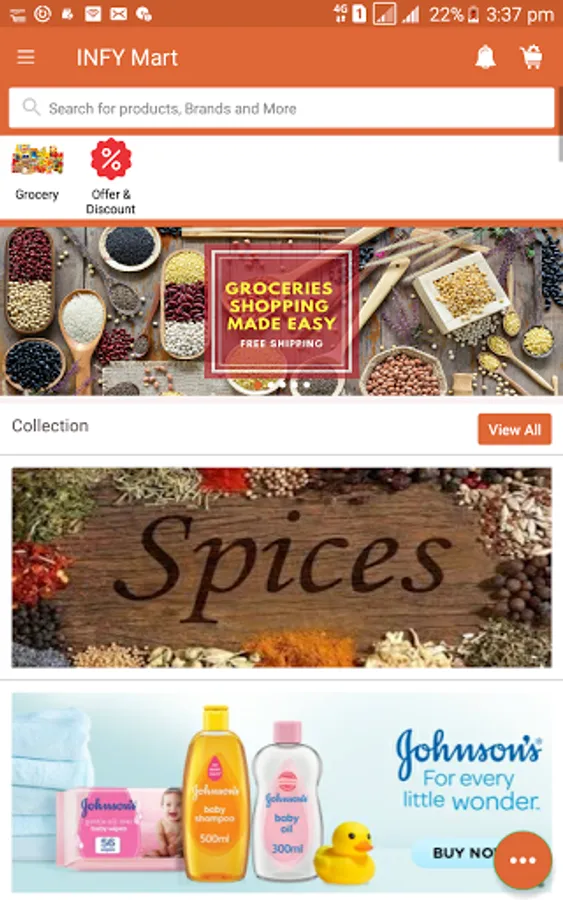Viewport: 563px width, 900px height.
Task: Open the Grocery category icon
Action: [37, 159]
